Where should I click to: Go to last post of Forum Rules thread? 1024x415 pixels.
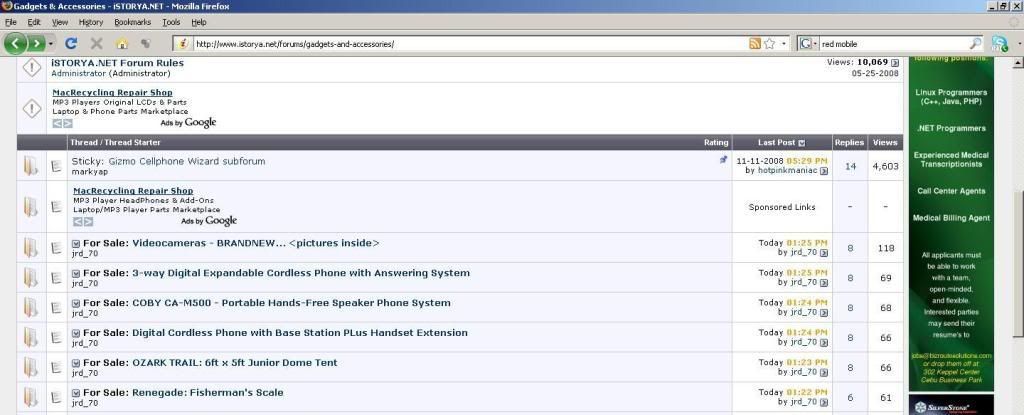895,63
